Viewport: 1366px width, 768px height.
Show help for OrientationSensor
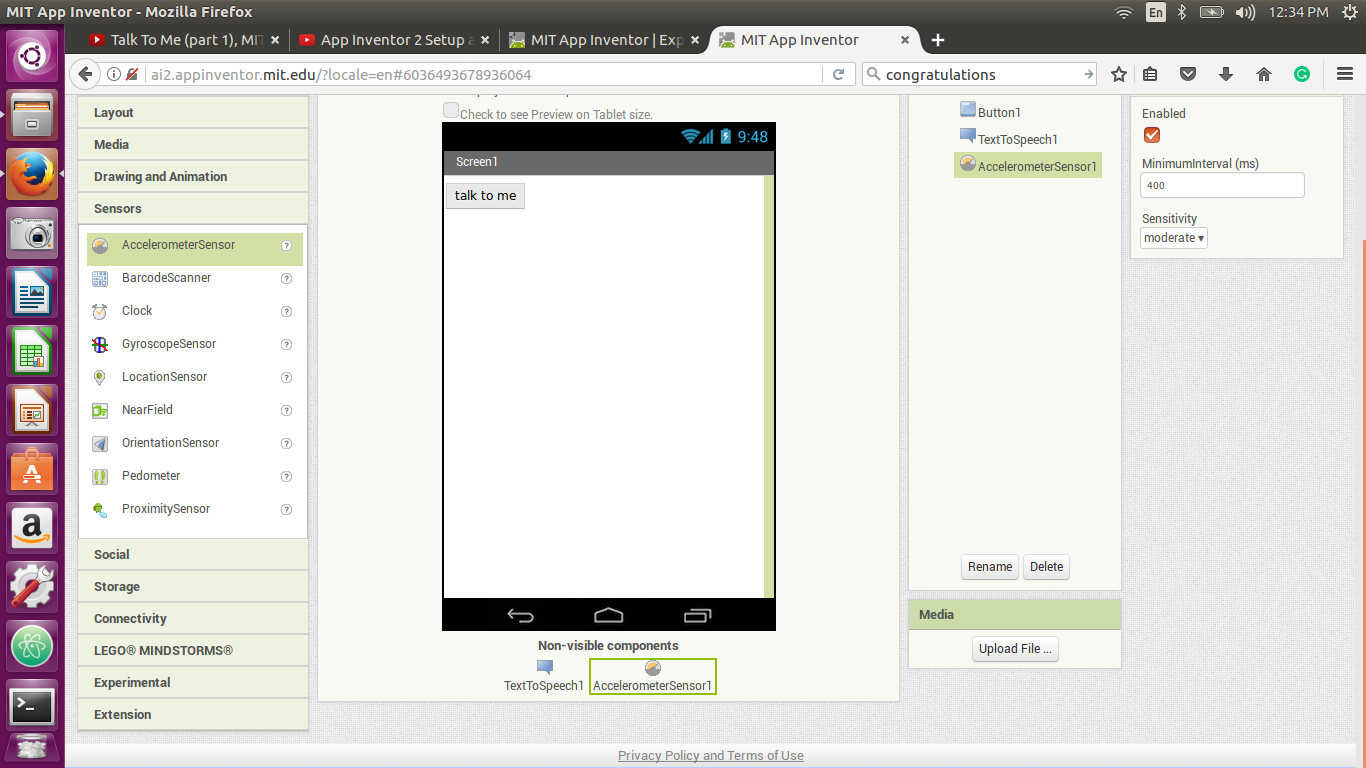tap(286, 443)
